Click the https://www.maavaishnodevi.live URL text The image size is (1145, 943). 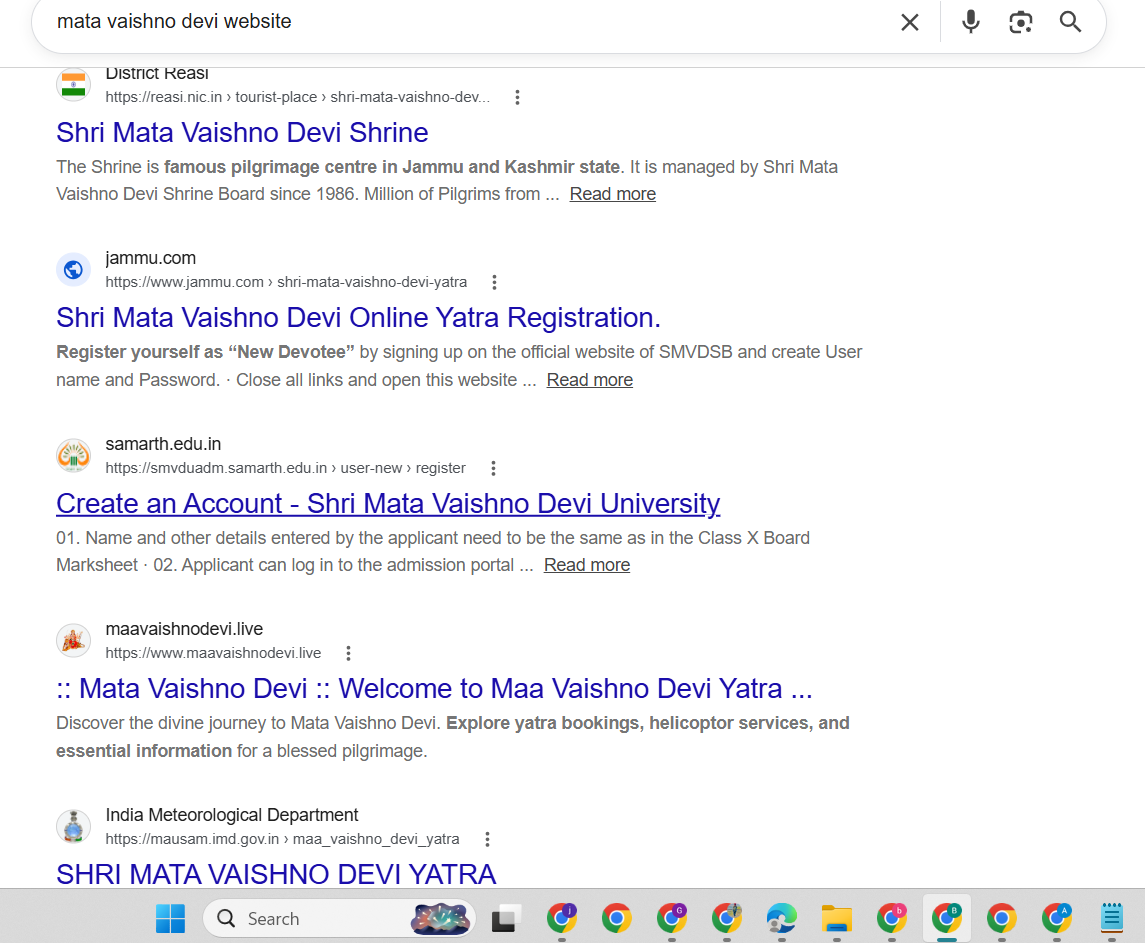pos(213,653)
